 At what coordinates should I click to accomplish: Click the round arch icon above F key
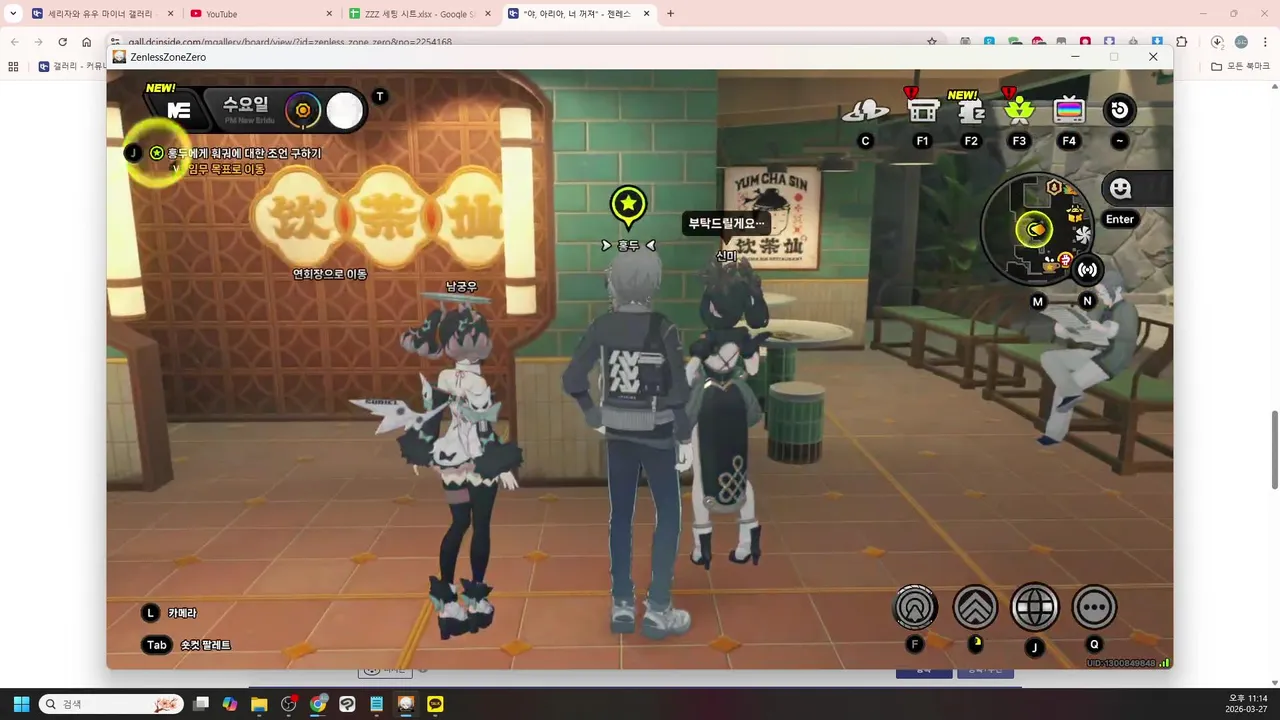click(915, 606)
